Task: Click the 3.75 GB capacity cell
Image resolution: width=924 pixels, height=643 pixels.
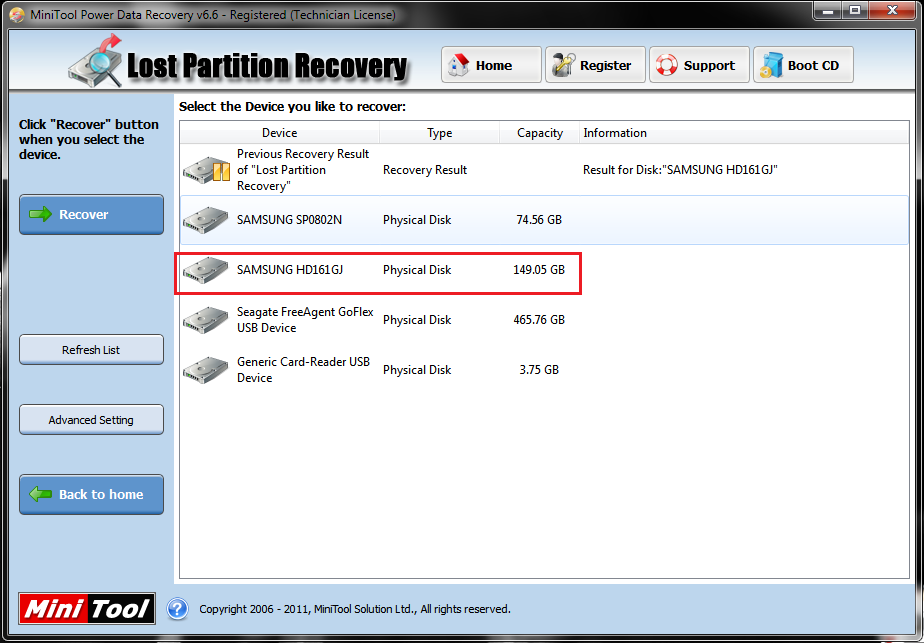Action: click(539, 370)
